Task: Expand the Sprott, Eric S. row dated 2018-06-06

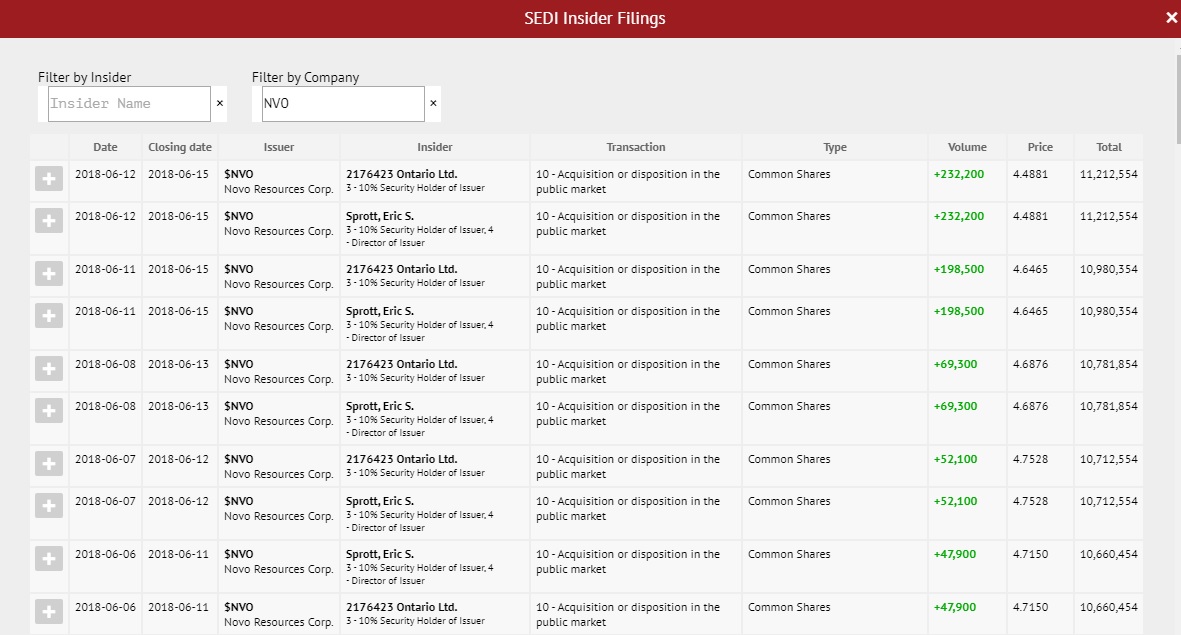Action: 49,559
